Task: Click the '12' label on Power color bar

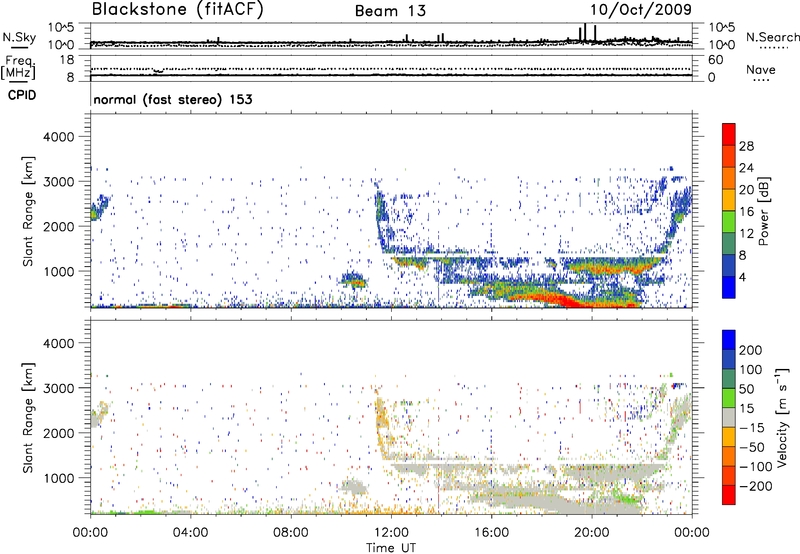Action: coord(746,234)
